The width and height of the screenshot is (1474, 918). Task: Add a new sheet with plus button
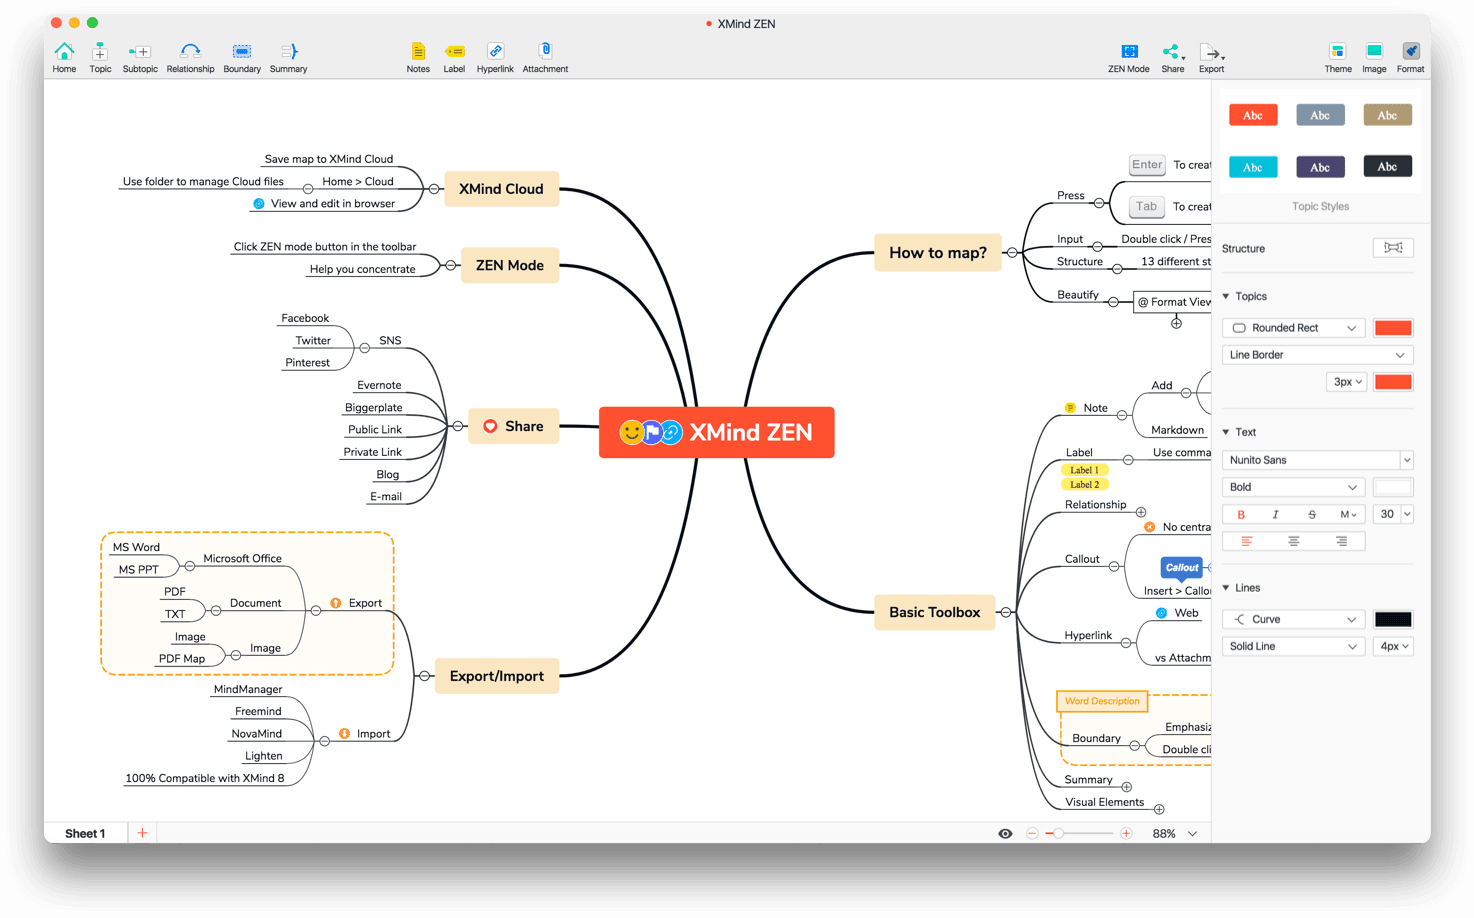pos(142,833)
